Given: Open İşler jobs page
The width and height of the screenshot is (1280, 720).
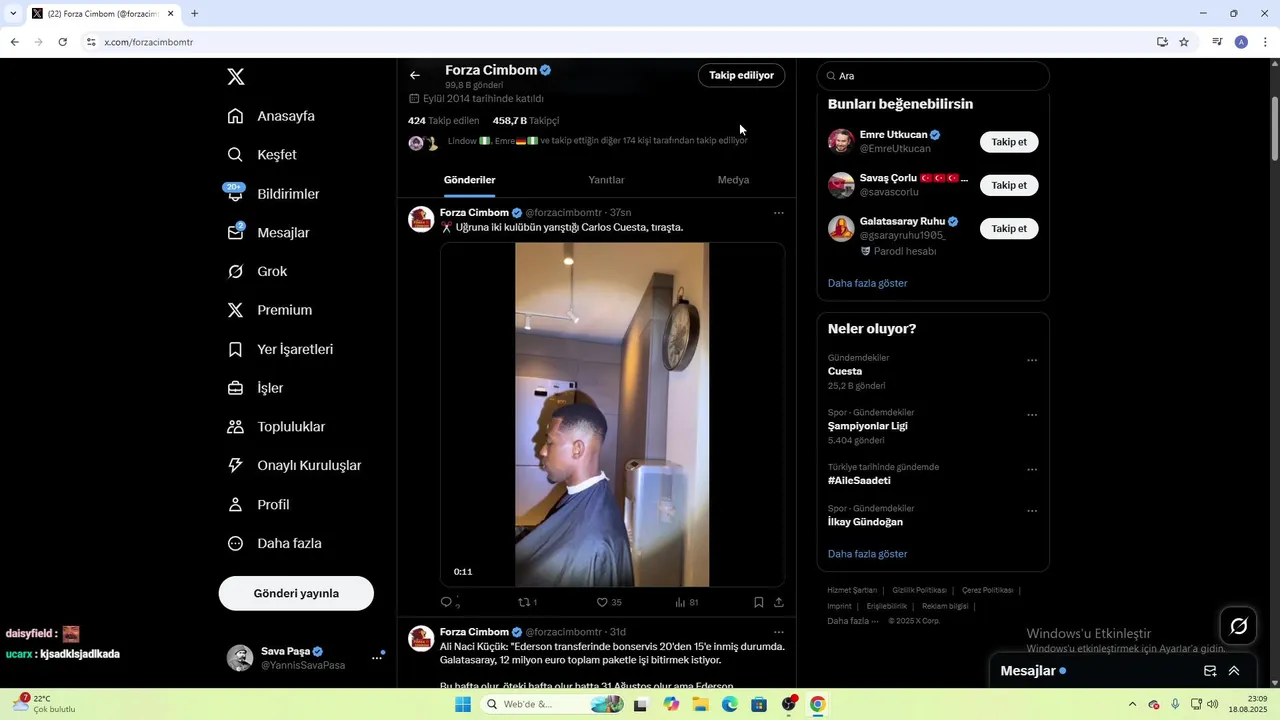Looking at the screenshot, I should (255, 388).
